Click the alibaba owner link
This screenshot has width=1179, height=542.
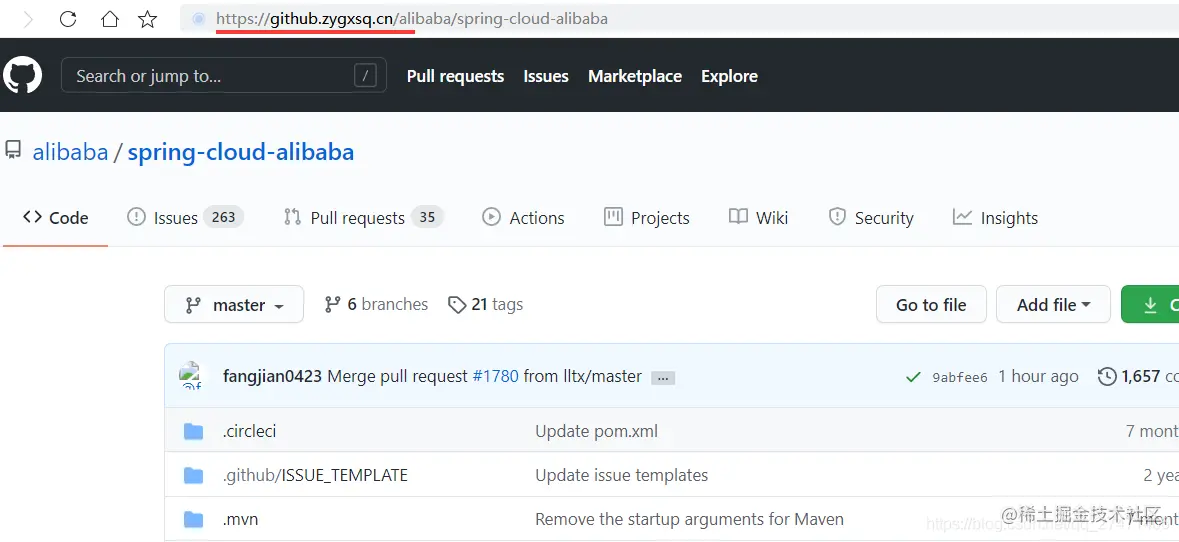[71, 153]
